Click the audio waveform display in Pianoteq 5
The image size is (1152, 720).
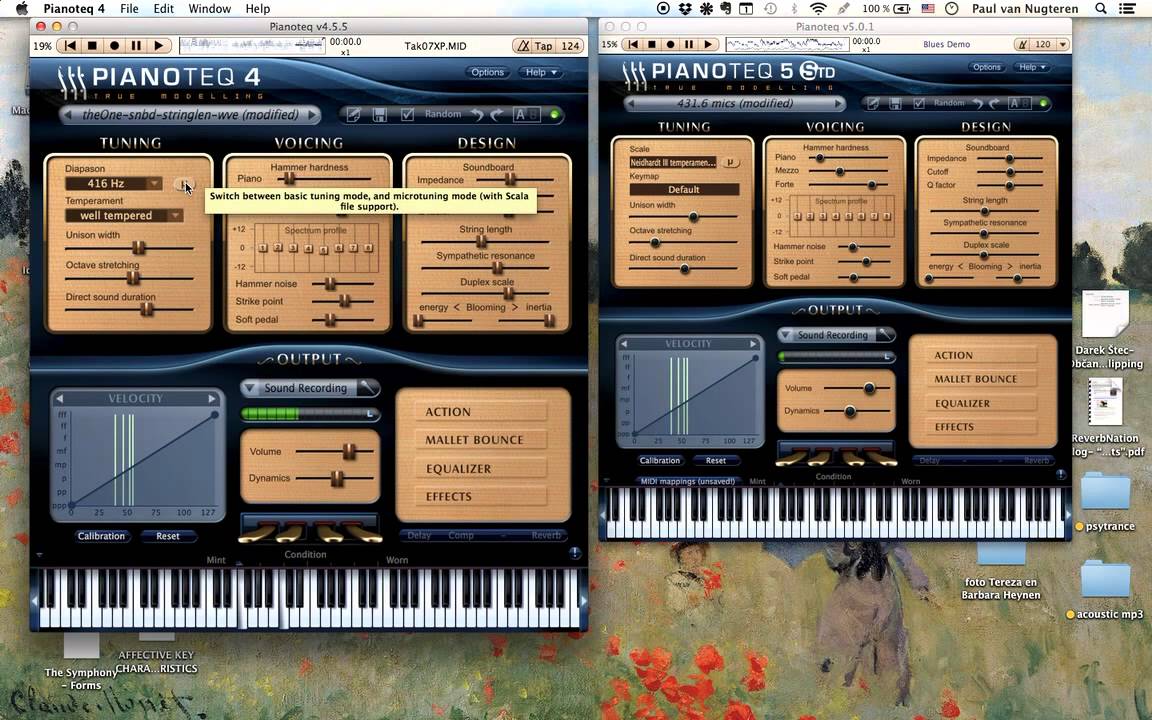click(x=787, y=44)
